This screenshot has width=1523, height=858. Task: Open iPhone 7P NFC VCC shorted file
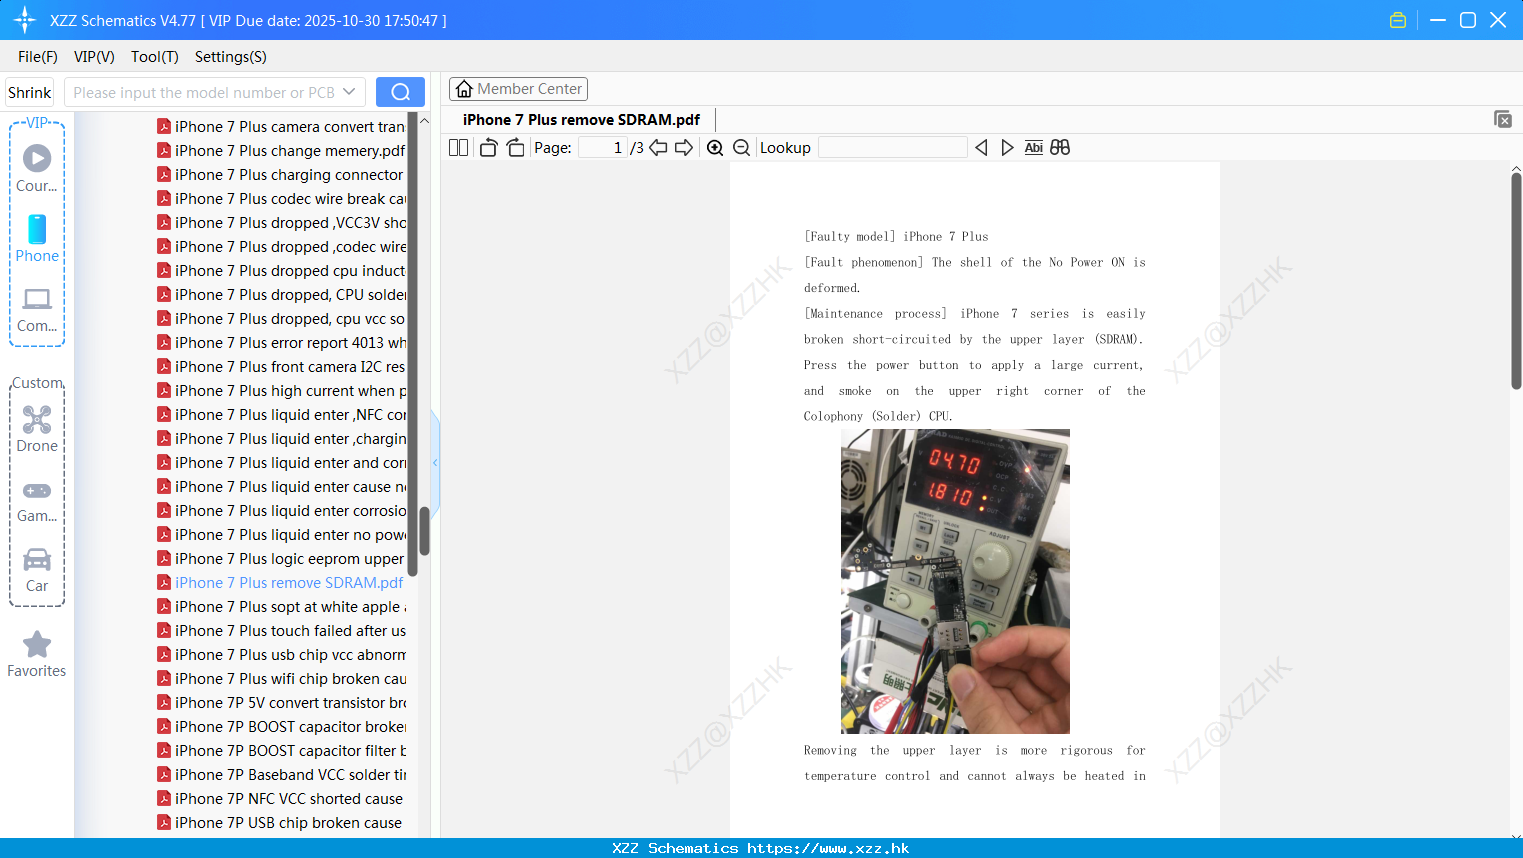(280, 799)
